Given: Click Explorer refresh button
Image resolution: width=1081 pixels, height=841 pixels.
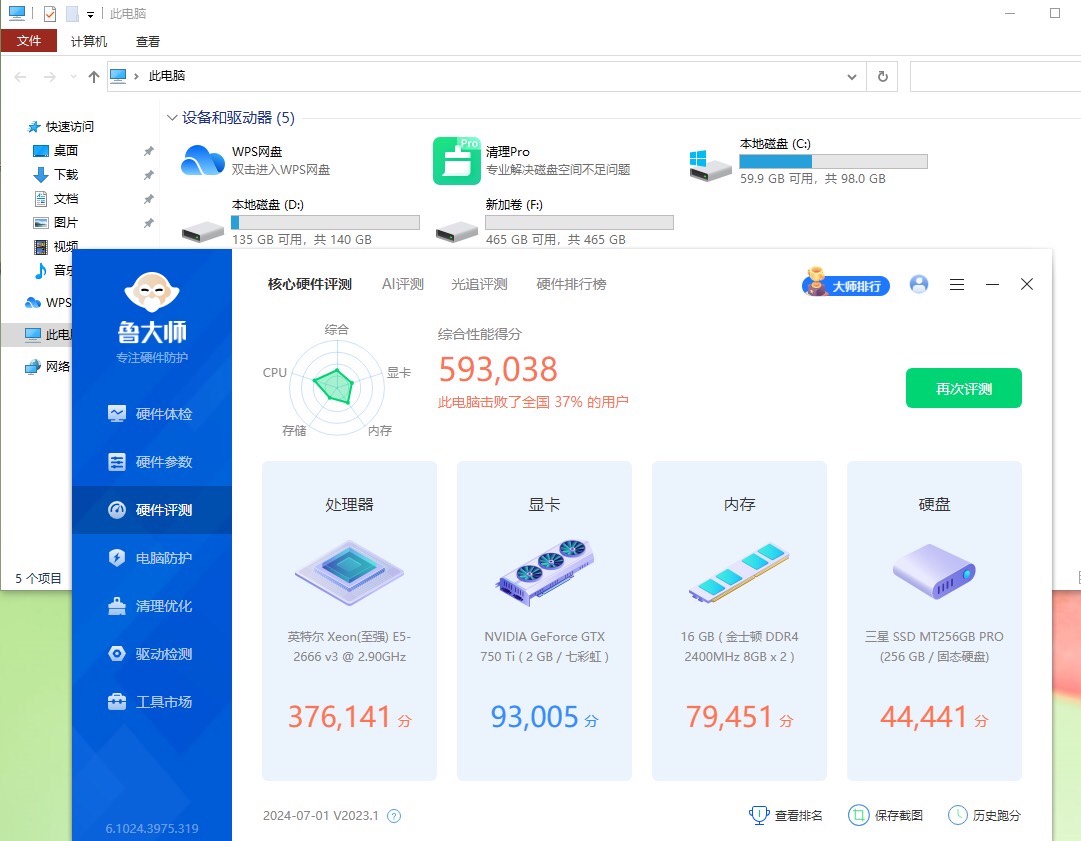Looking at the screenshot, I should click(x=882, y=77).
